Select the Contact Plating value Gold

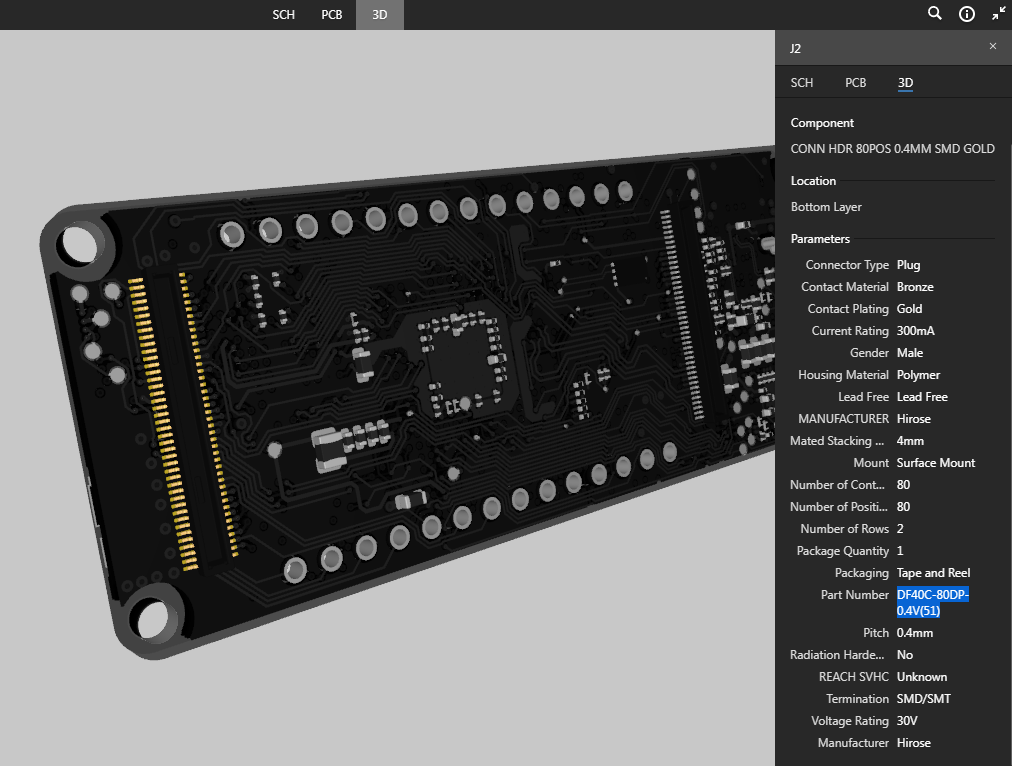[909, 308]
